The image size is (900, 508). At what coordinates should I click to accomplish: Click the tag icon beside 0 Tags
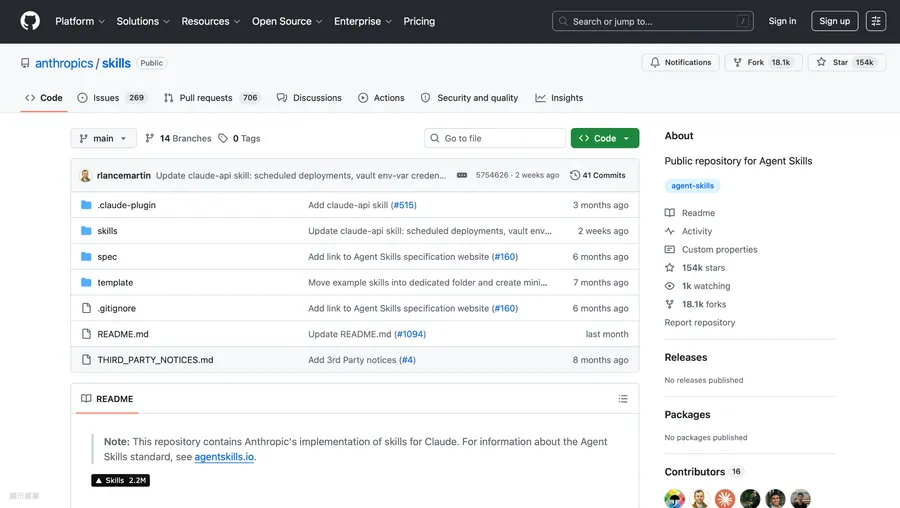(223, 138)
